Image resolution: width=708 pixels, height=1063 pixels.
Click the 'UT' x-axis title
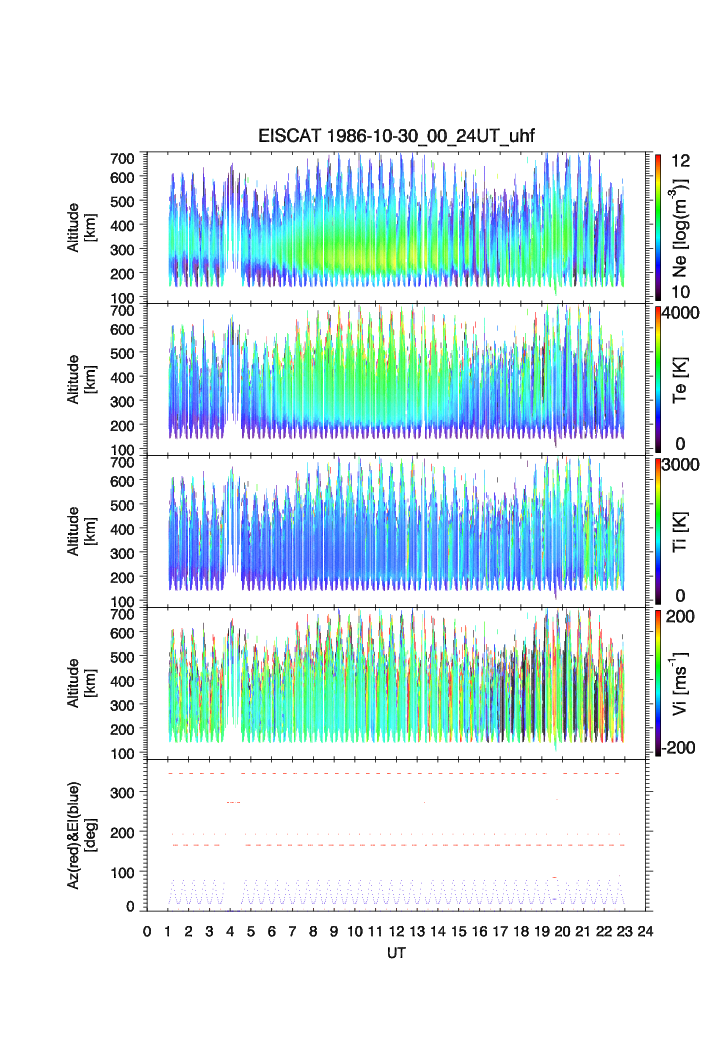pyautogui.click(x=396, y=954)
